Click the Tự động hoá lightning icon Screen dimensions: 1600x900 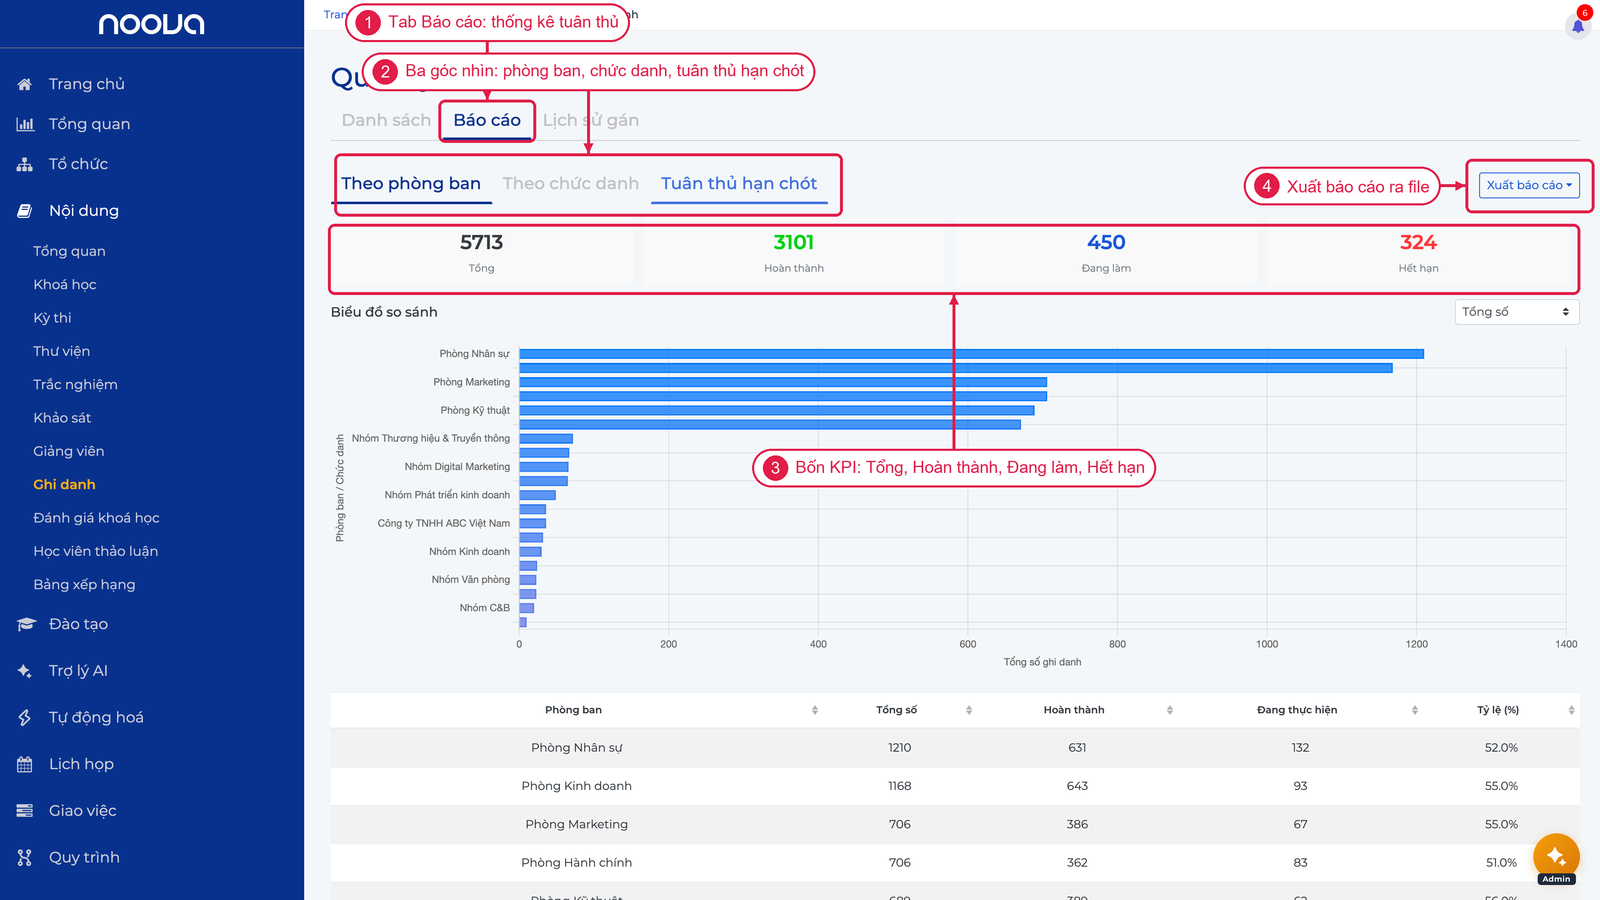25,717
